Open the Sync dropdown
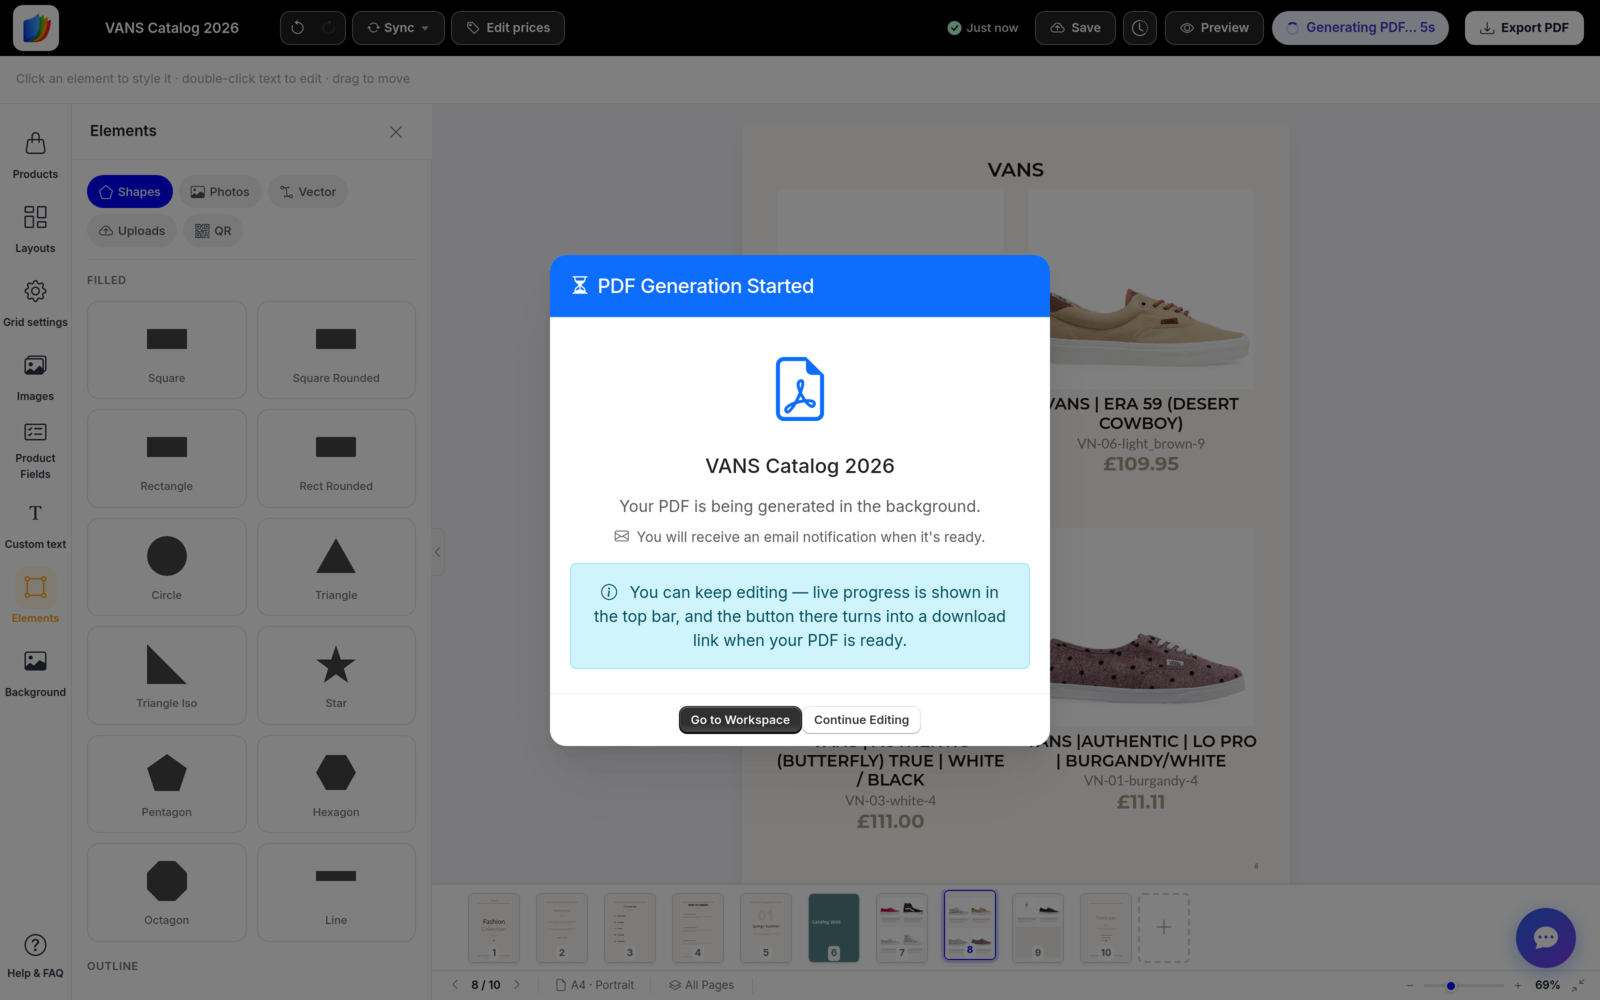Viewport: 1600px width, 1000px height. (x=398, y=28)
